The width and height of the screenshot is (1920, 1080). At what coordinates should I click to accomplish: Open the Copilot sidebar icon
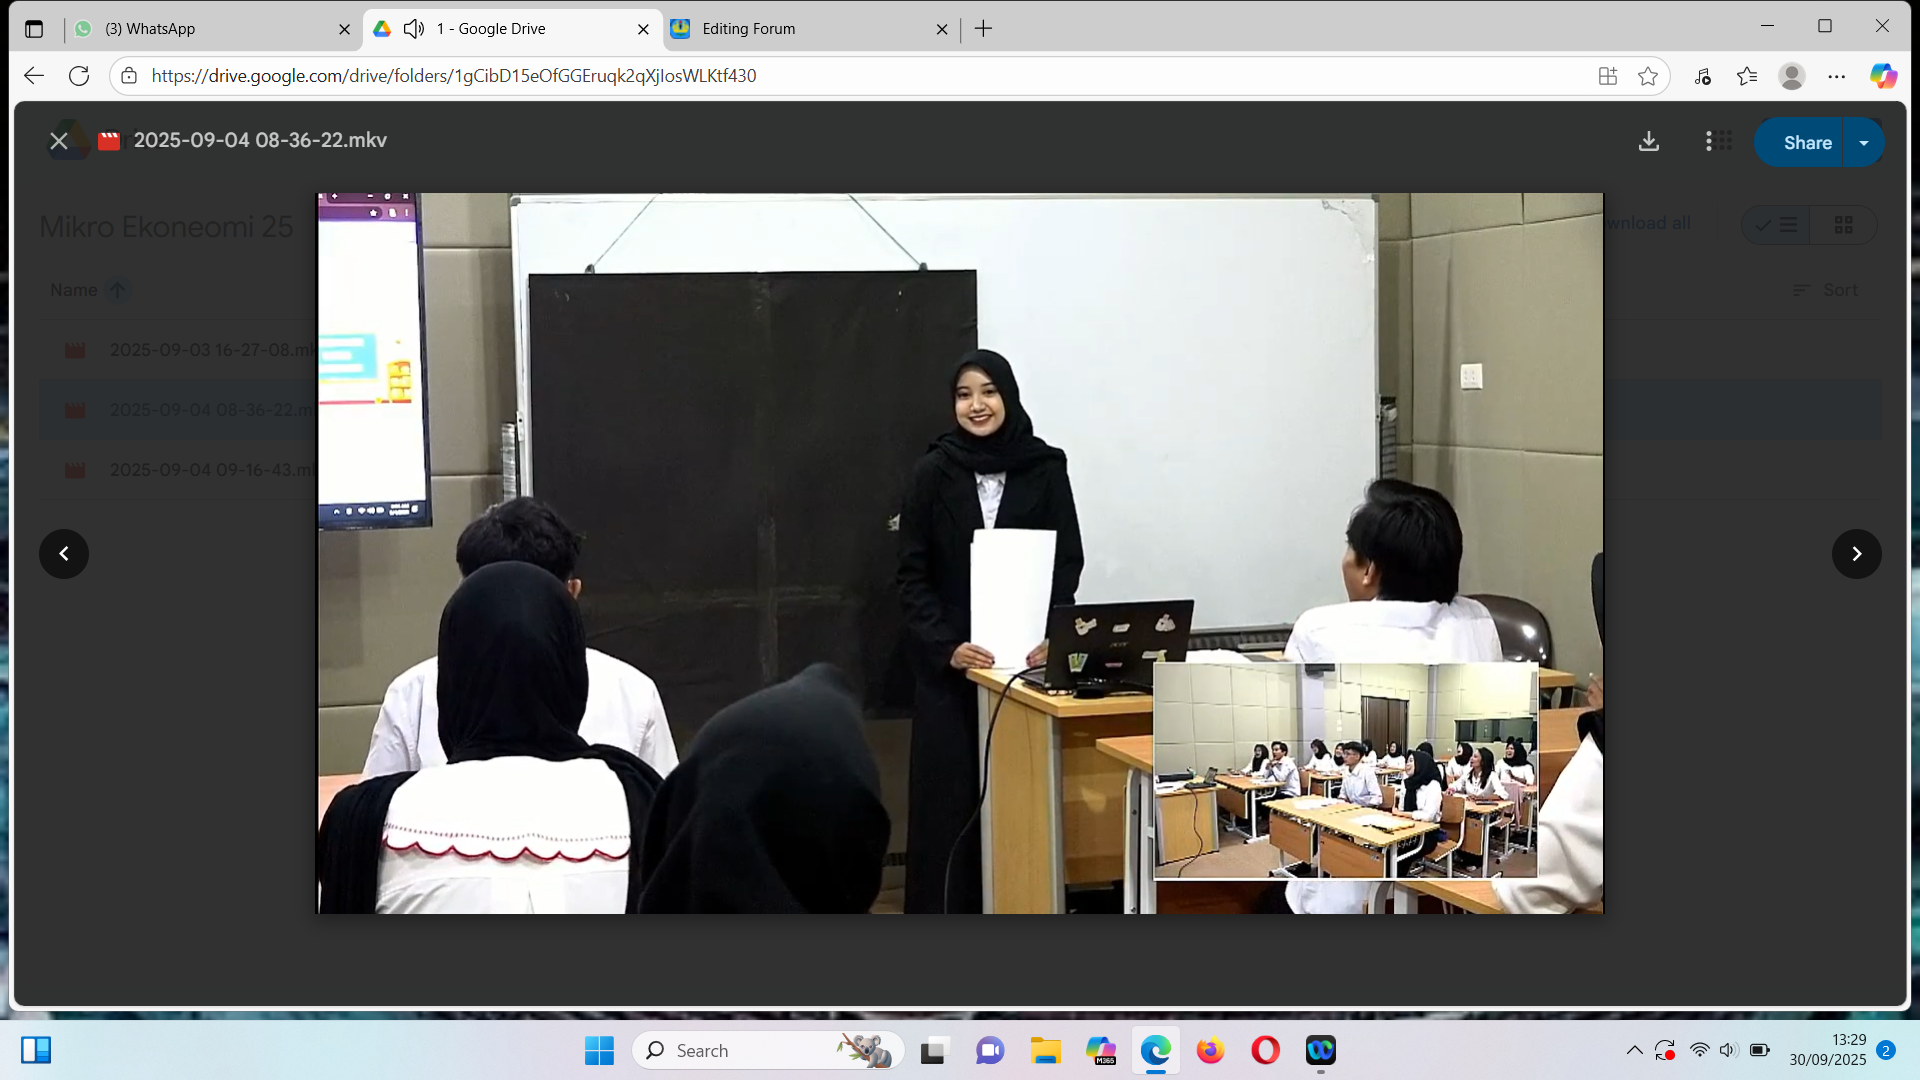(1883, 76)
